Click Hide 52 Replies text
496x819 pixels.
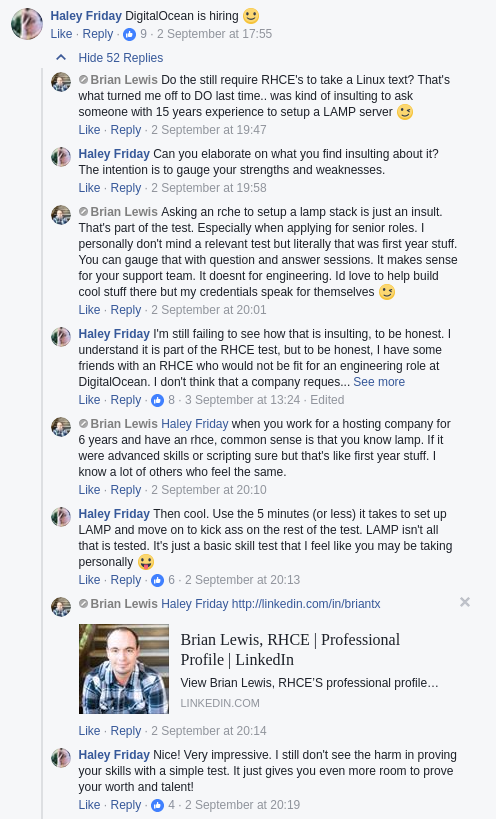tap(121, 58)
